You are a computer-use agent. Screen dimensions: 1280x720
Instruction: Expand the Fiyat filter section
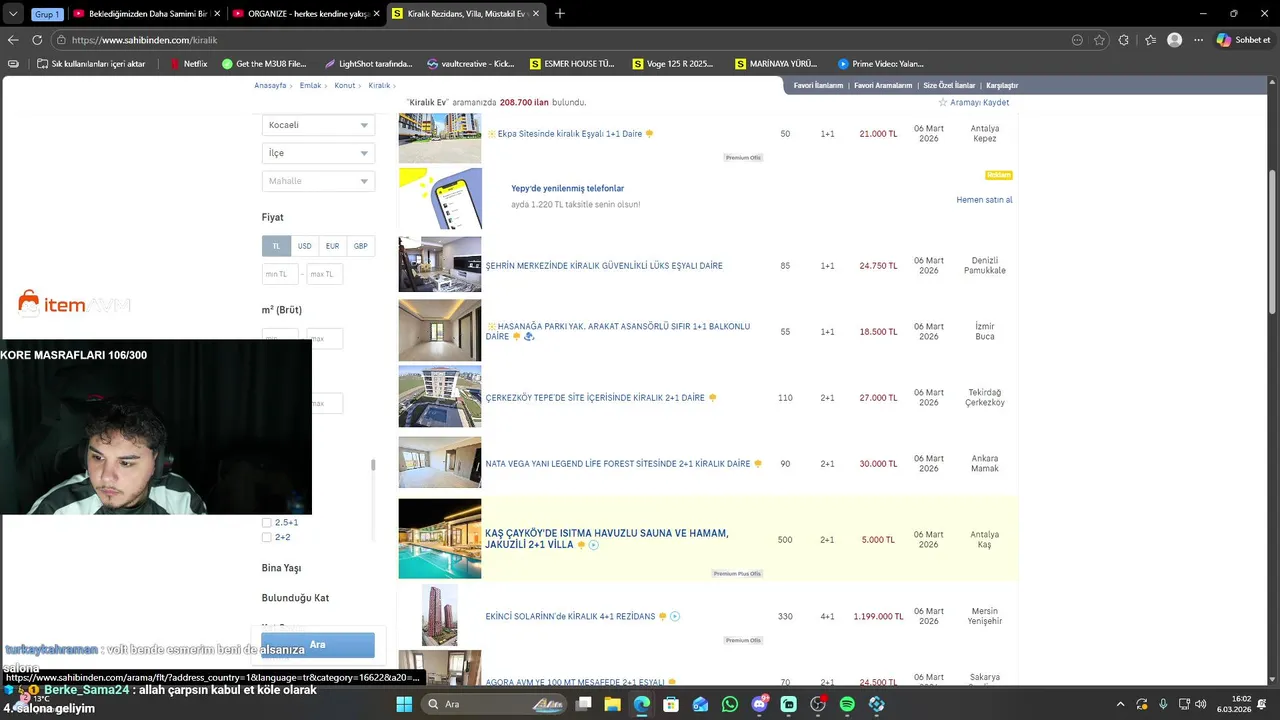tap(272, 217)
